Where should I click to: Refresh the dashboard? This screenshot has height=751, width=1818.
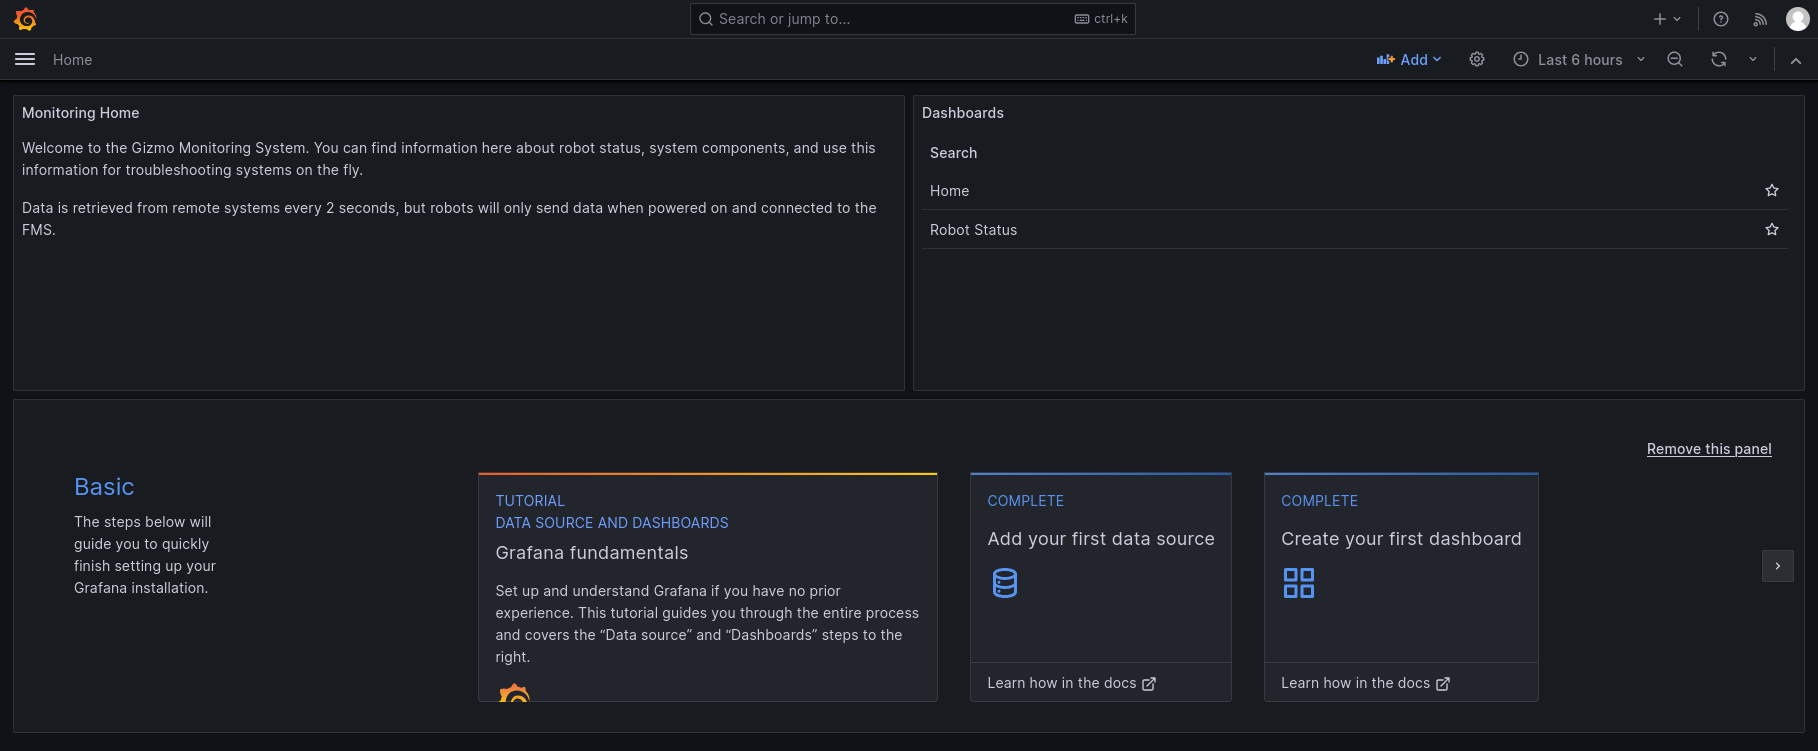tap(1719, 60)
